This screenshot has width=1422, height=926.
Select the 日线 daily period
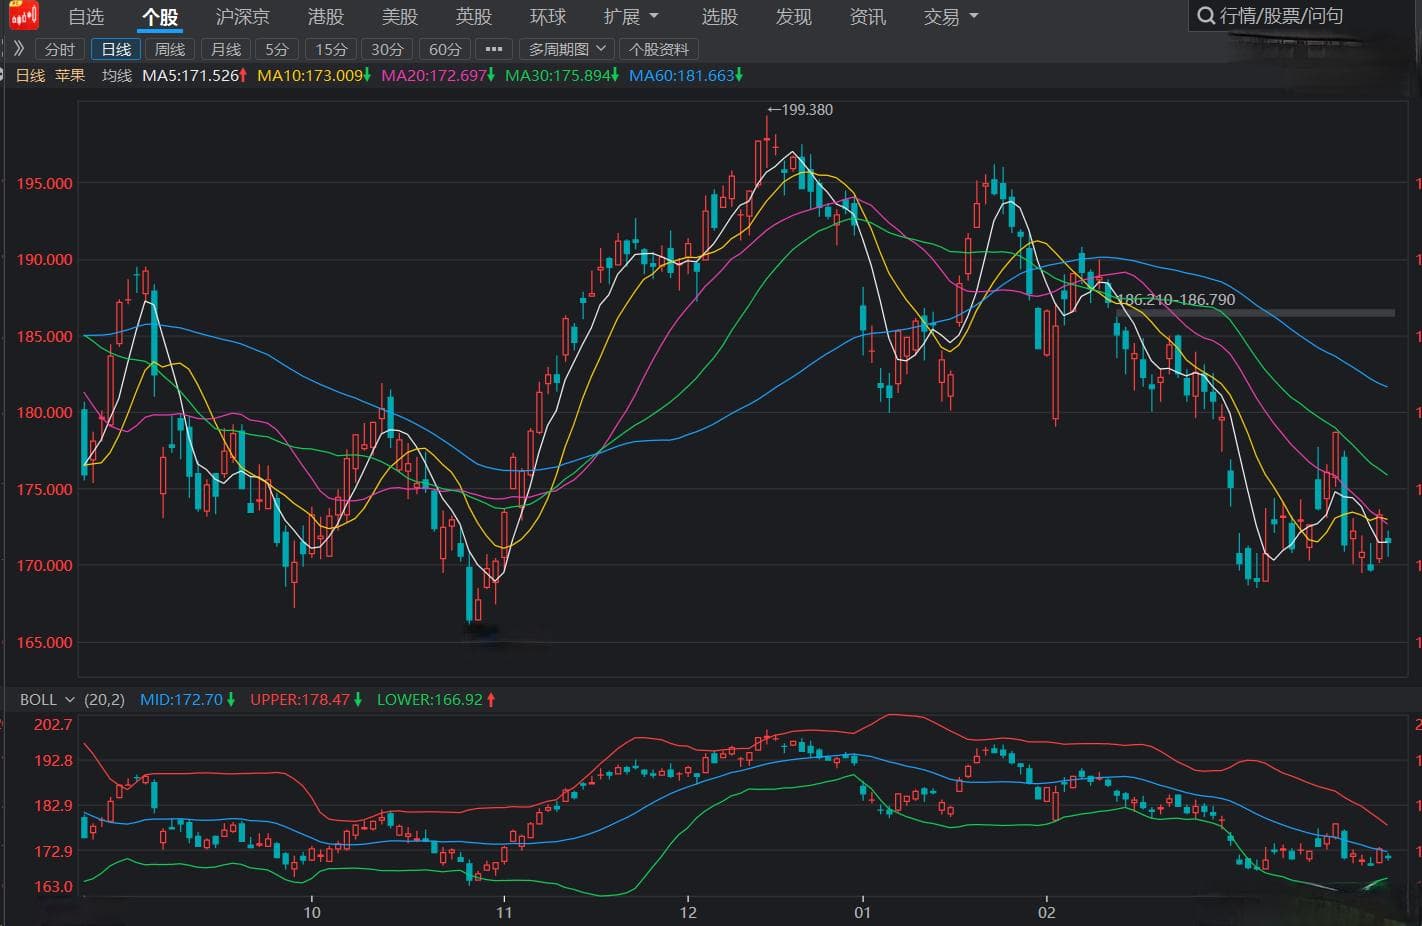tap(116, 49)
